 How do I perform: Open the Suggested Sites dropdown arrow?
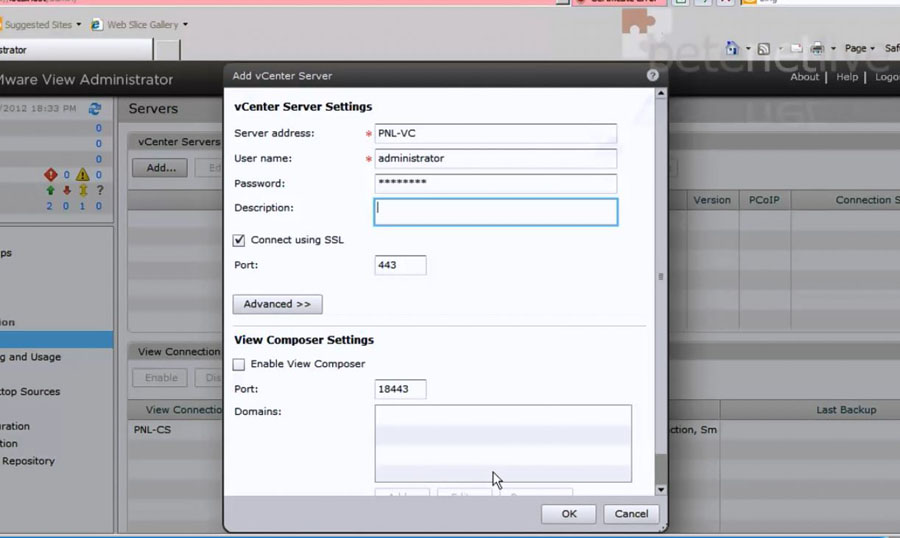[79, 25]
